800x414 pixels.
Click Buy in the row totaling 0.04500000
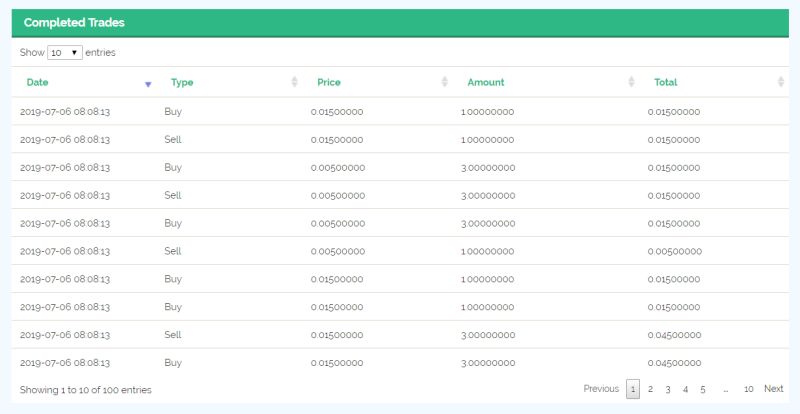pos(173,363)
